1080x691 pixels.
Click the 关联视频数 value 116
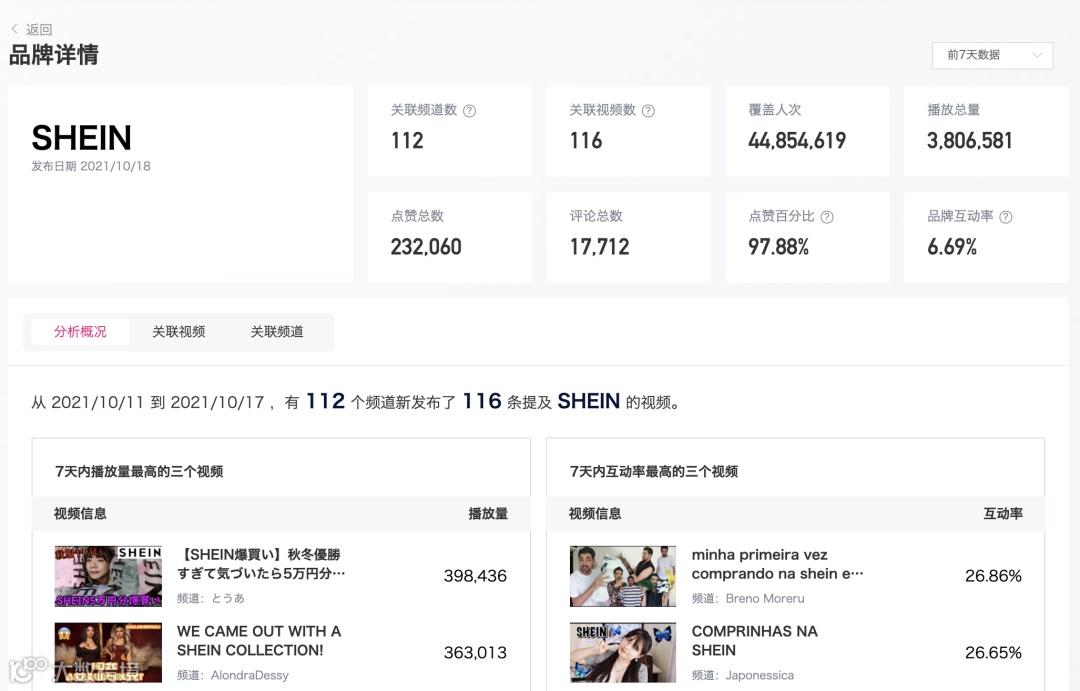[585, 141]
